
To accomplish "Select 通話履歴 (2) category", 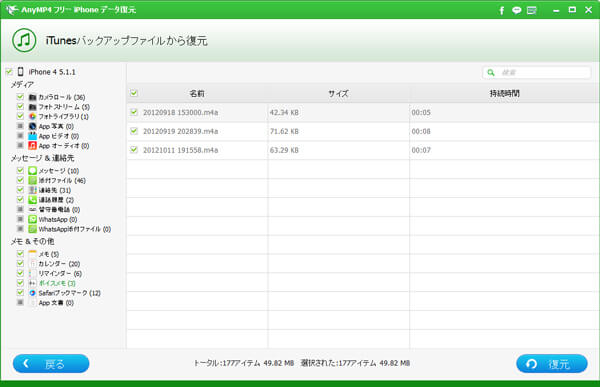I will 56,200.
